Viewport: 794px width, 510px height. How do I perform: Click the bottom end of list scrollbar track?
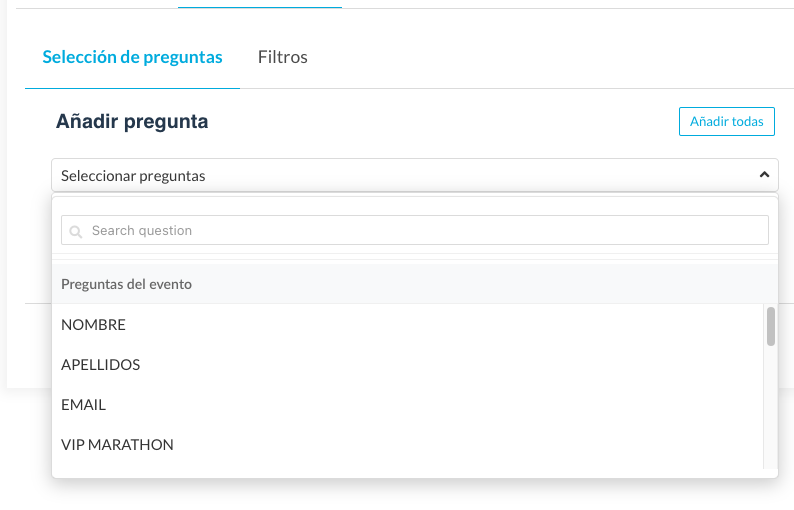[771, 463]
